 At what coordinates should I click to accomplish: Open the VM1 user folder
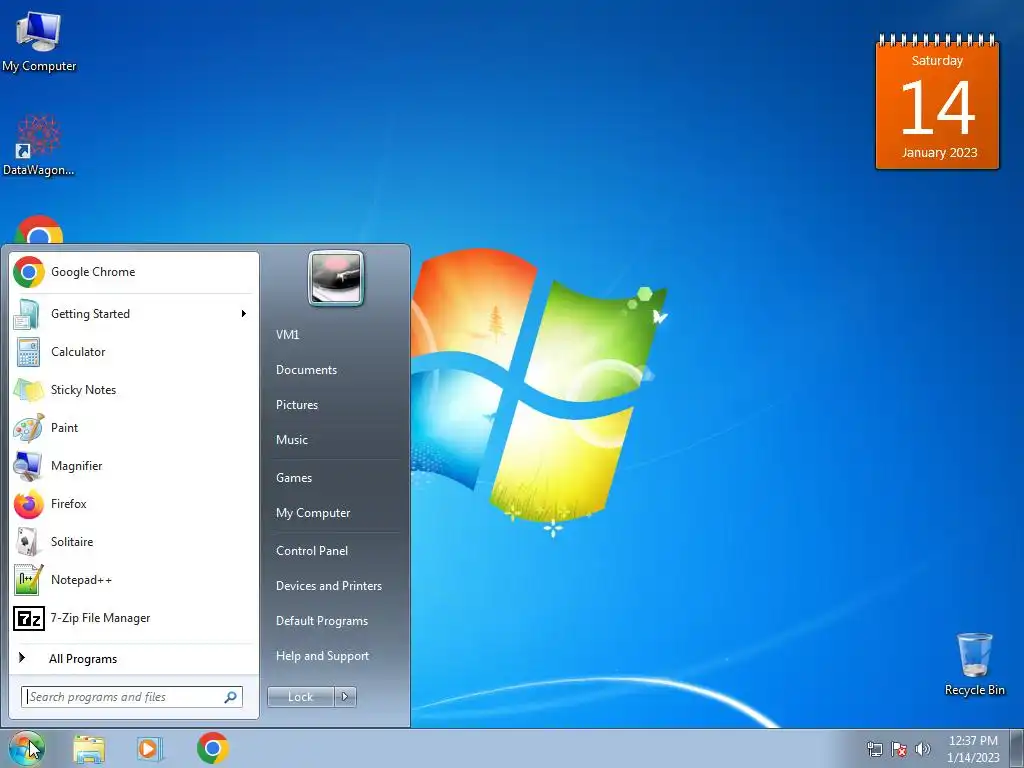287,335
